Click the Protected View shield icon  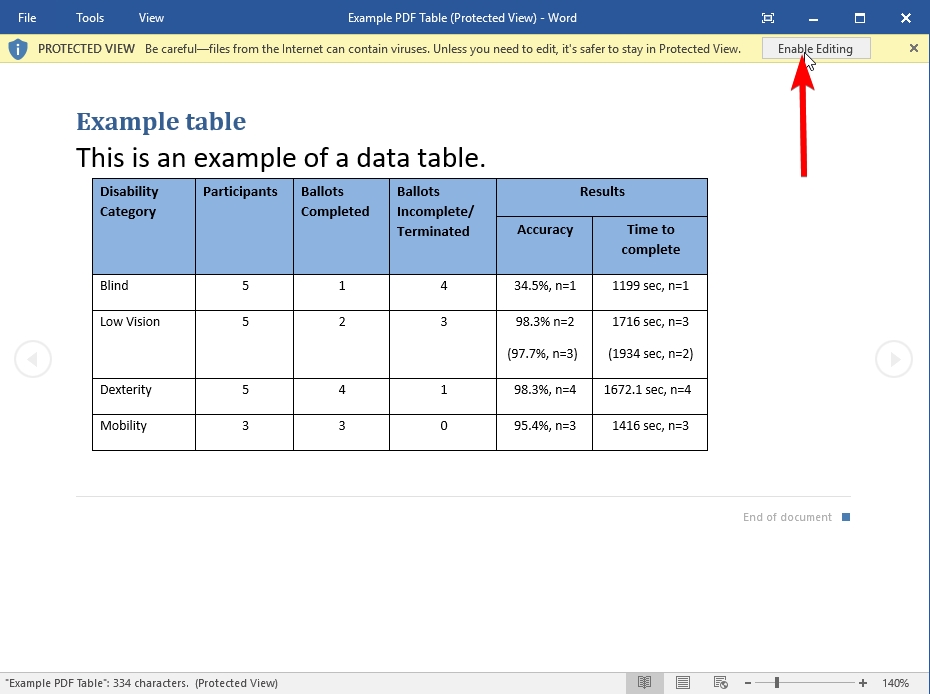click(17, 47)
